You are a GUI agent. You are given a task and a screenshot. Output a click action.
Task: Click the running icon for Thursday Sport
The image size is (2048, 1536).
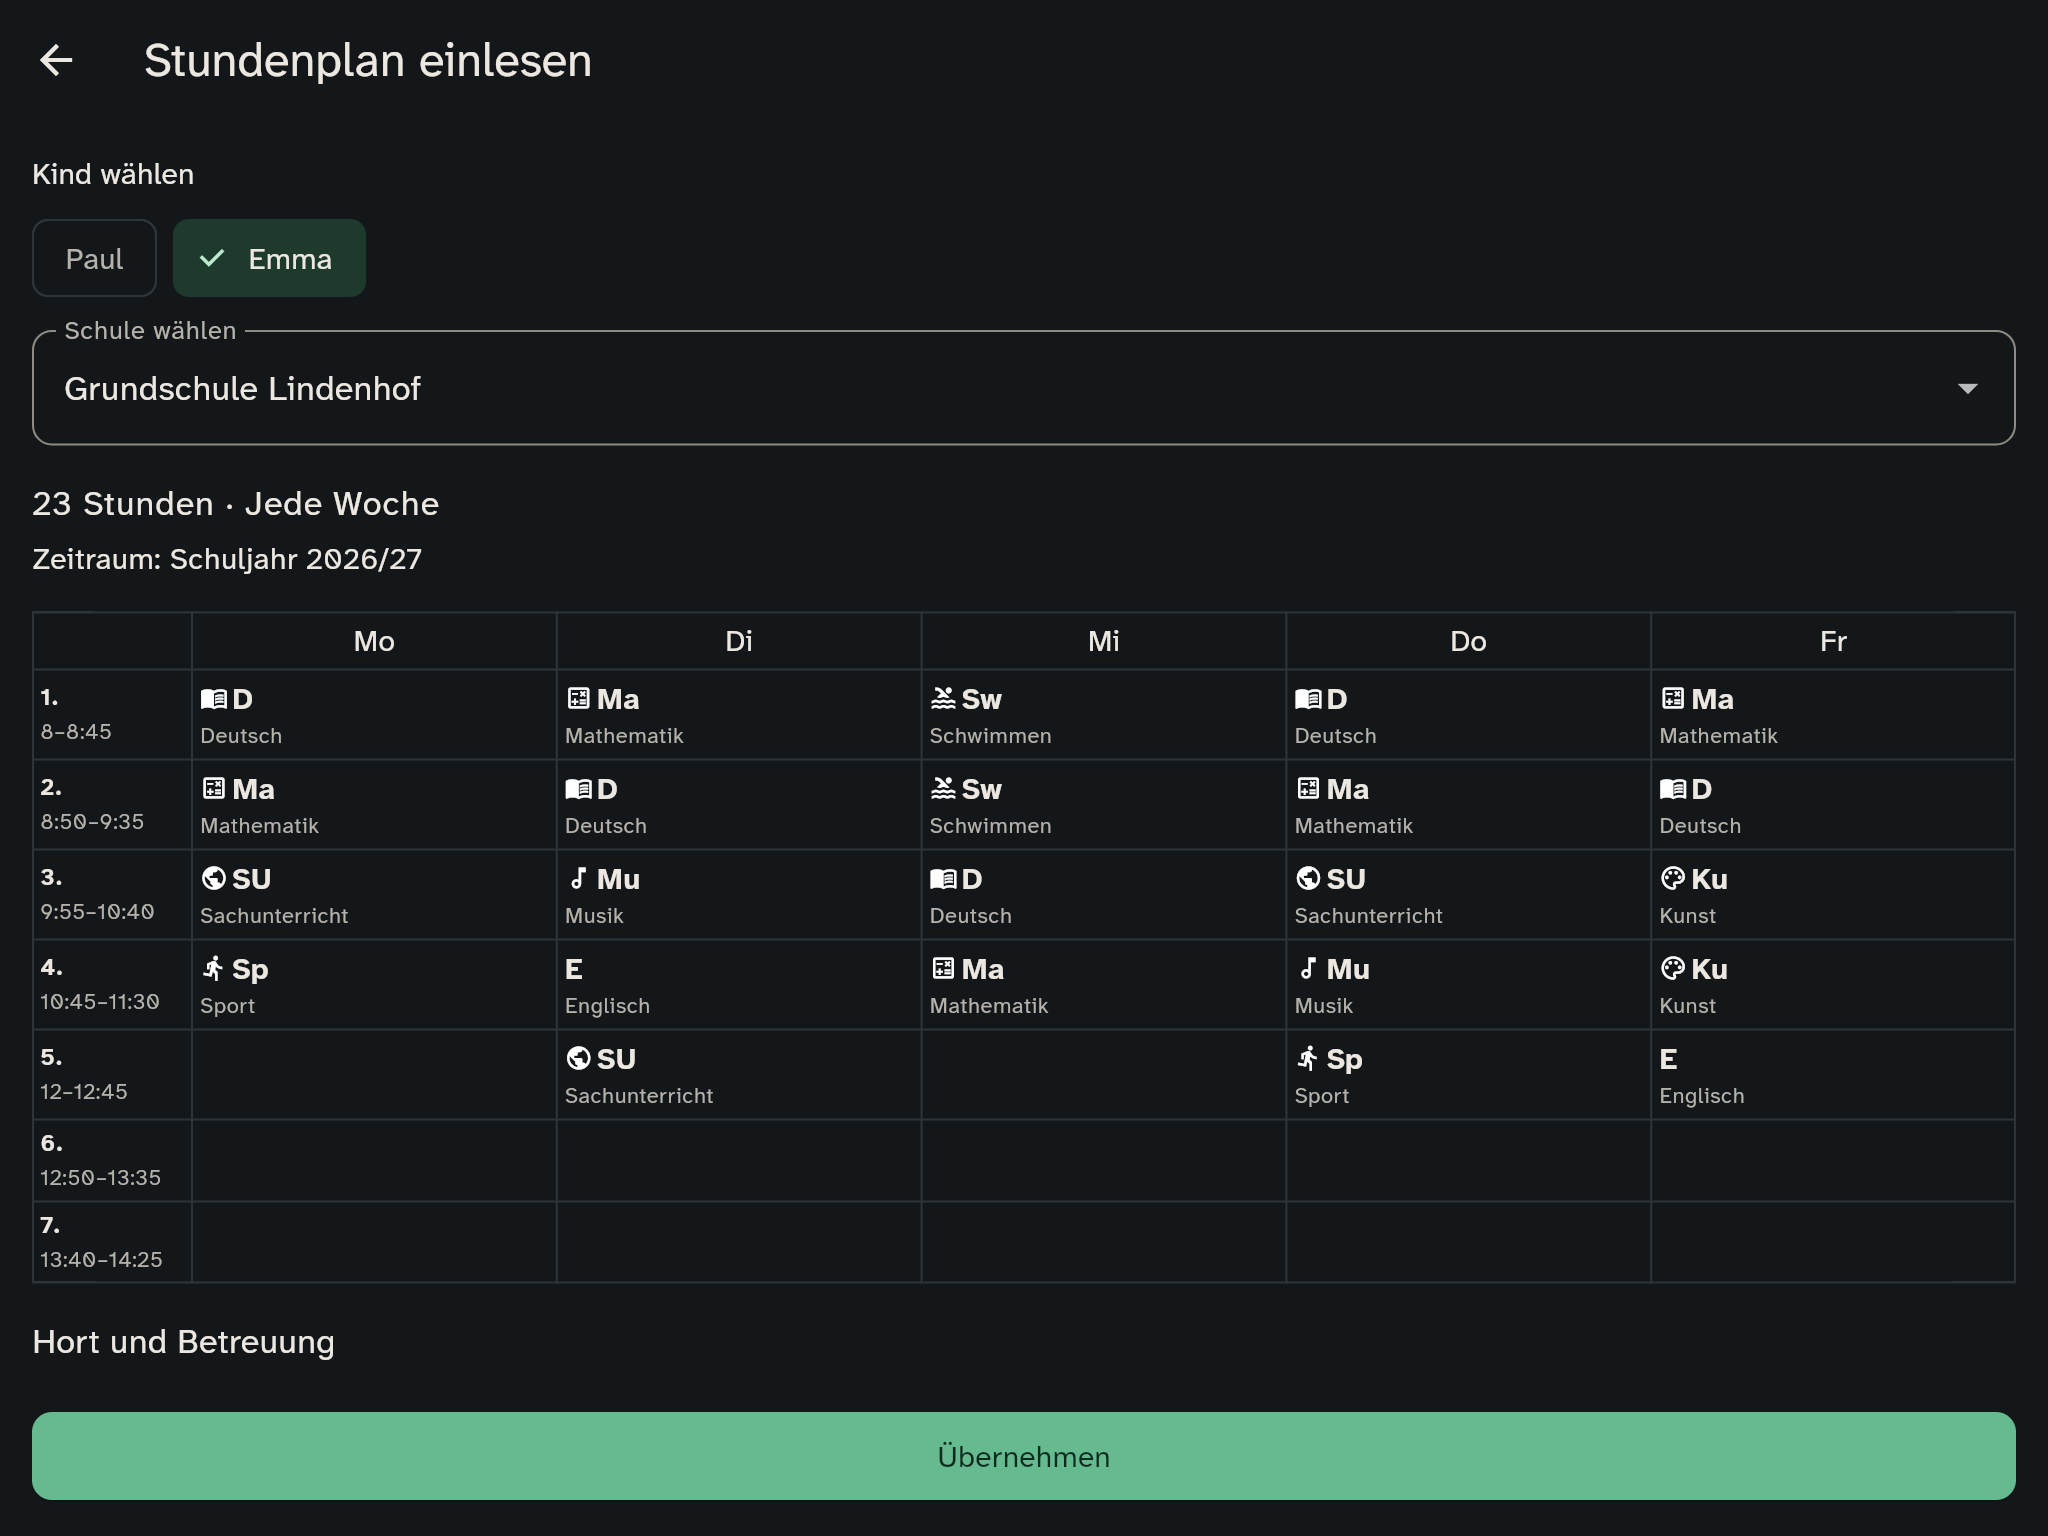point(1308,1058)
